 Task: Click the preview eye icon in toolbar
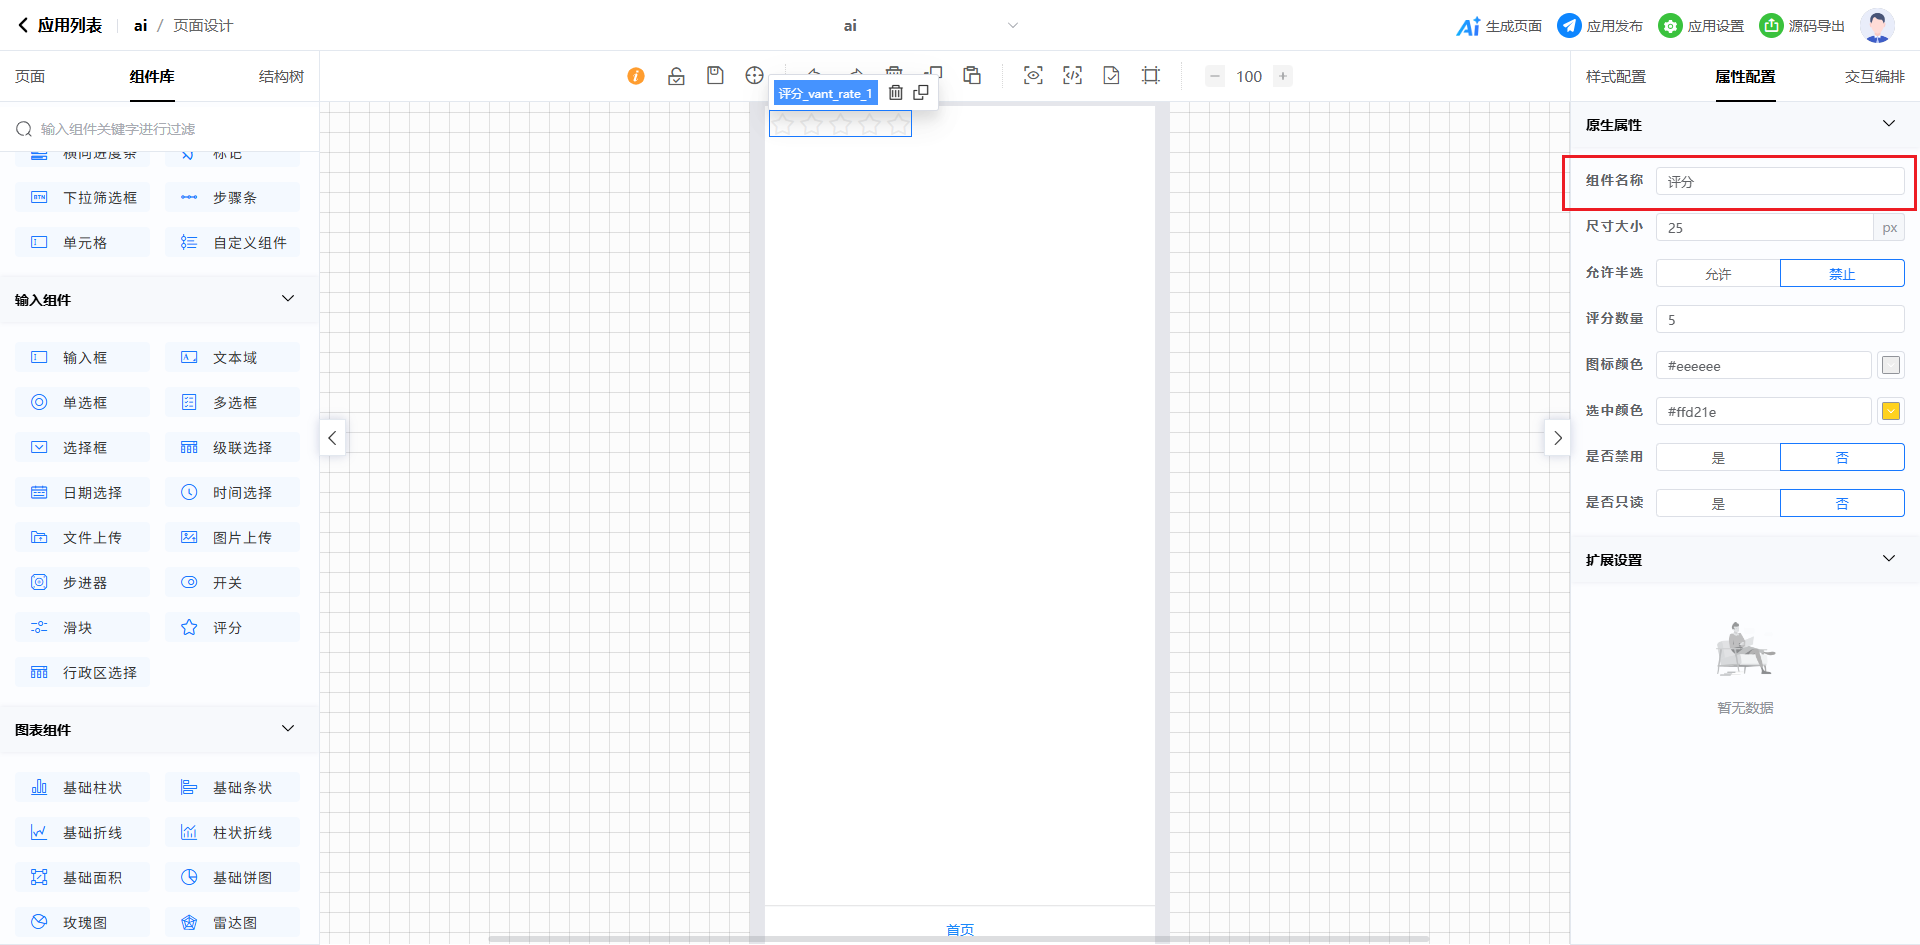(1033, 76)
